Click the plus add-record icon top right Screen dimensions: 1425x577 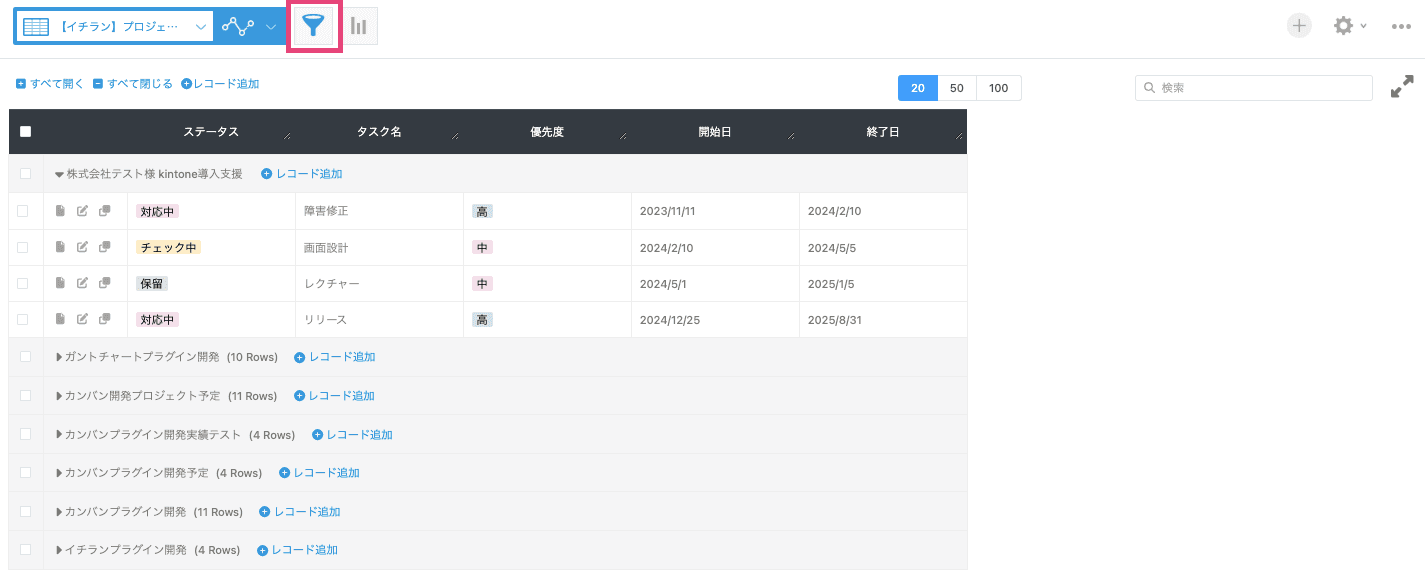click(x=1299, y=26)
